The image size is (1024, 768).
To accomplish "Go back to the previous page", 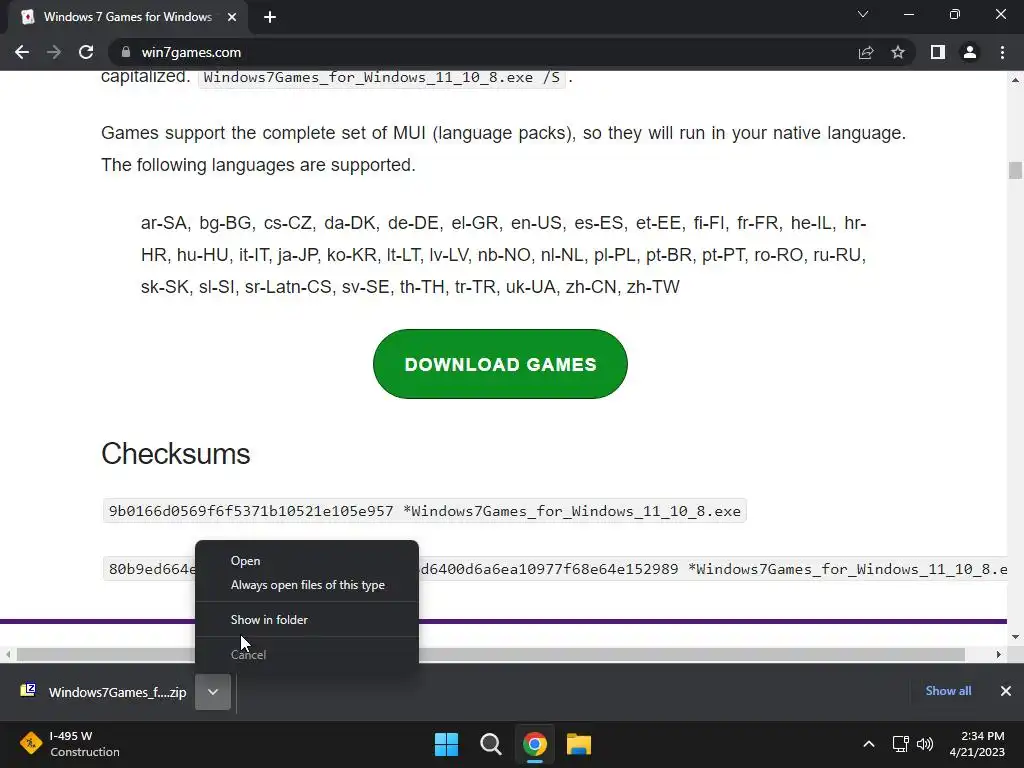I will pyautogui.click(x=22, y=52).
